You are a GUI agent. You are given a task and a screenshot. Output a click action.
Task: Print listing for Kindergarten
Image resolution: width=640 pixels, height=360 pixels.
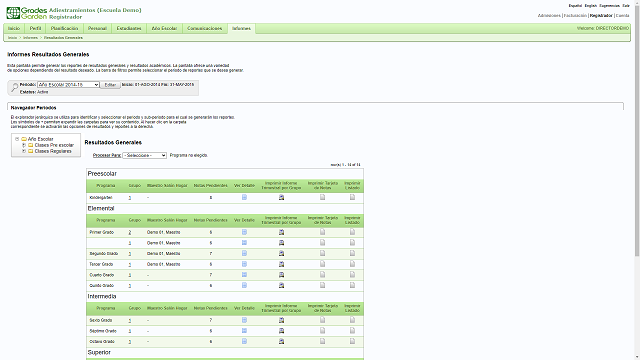352,198
